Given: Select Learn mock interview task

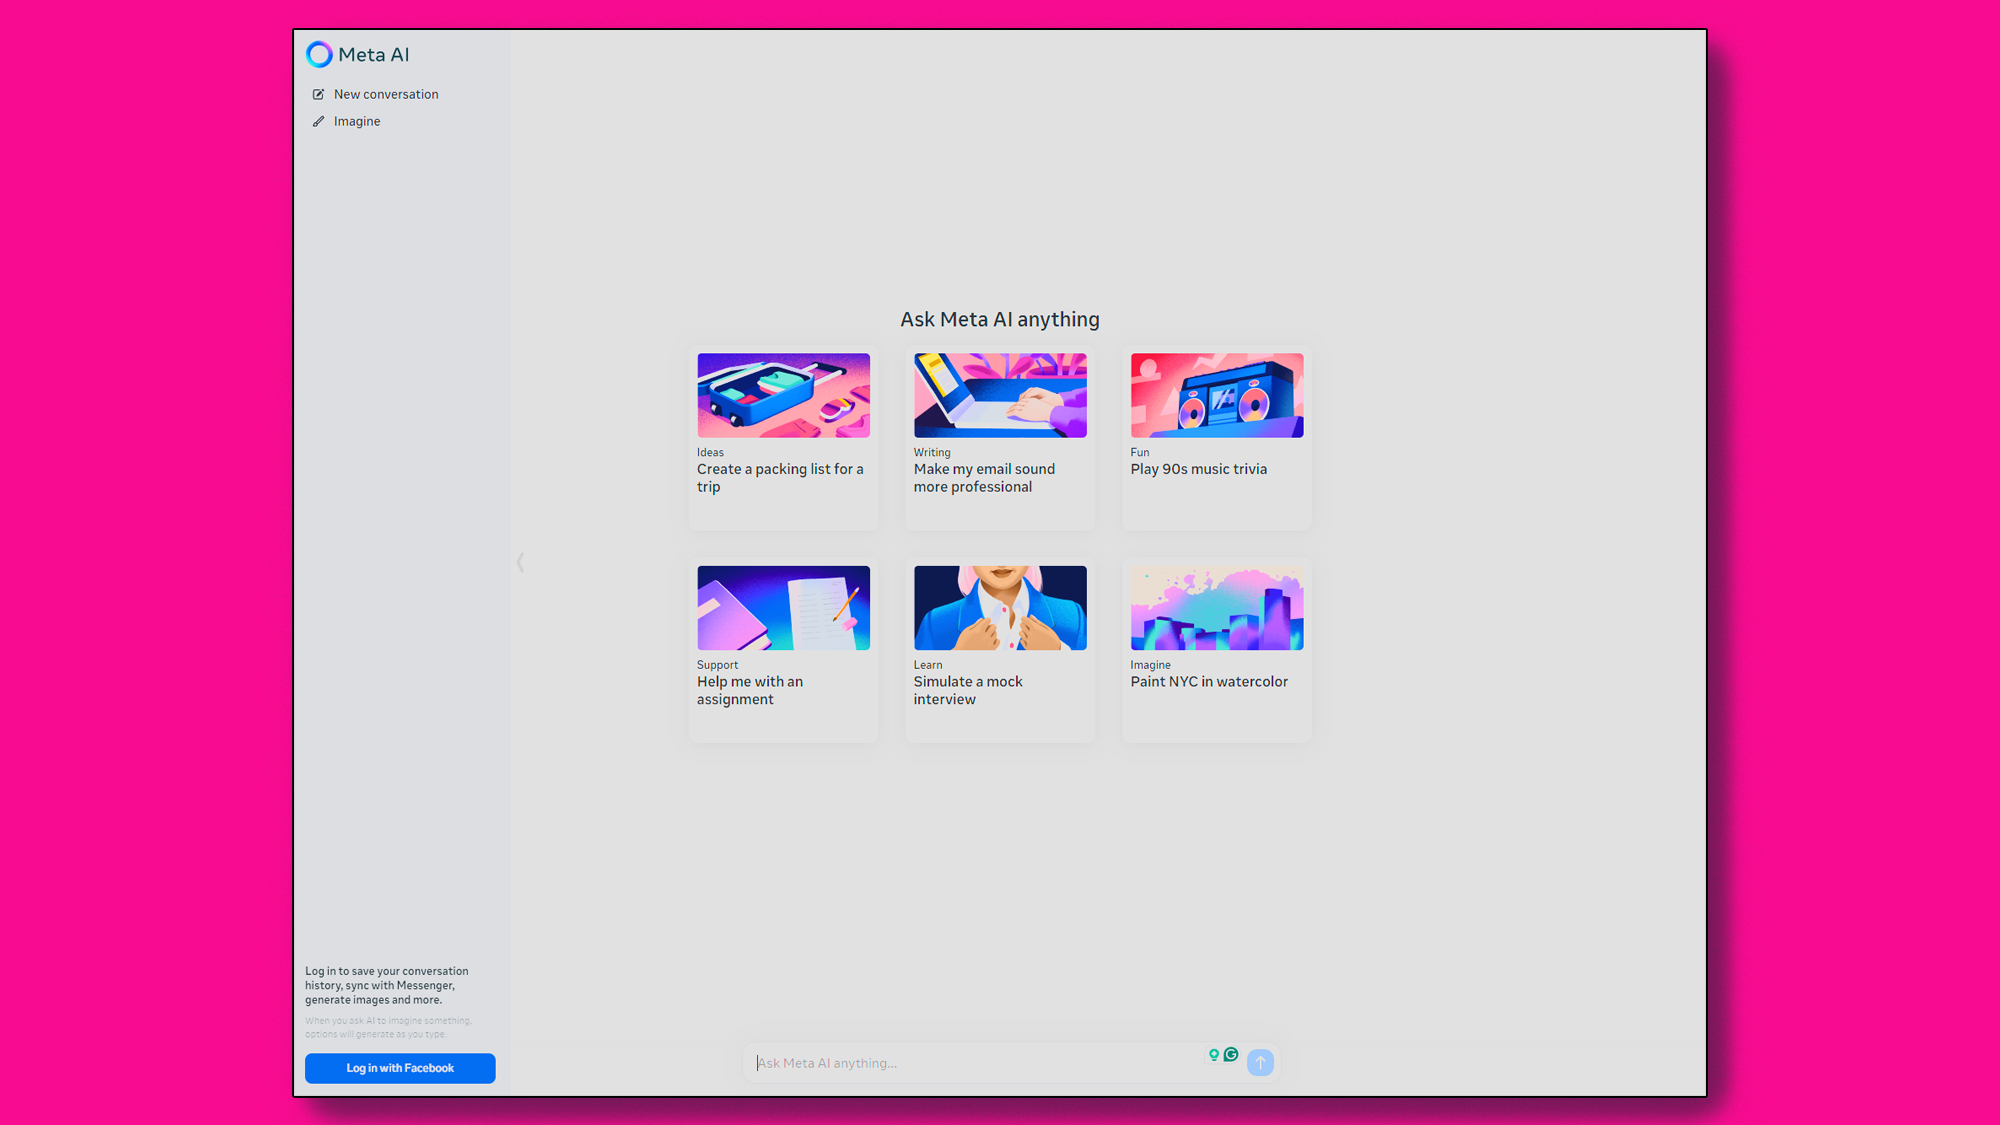Looking at the screenshot, I should click(1000, 648).
